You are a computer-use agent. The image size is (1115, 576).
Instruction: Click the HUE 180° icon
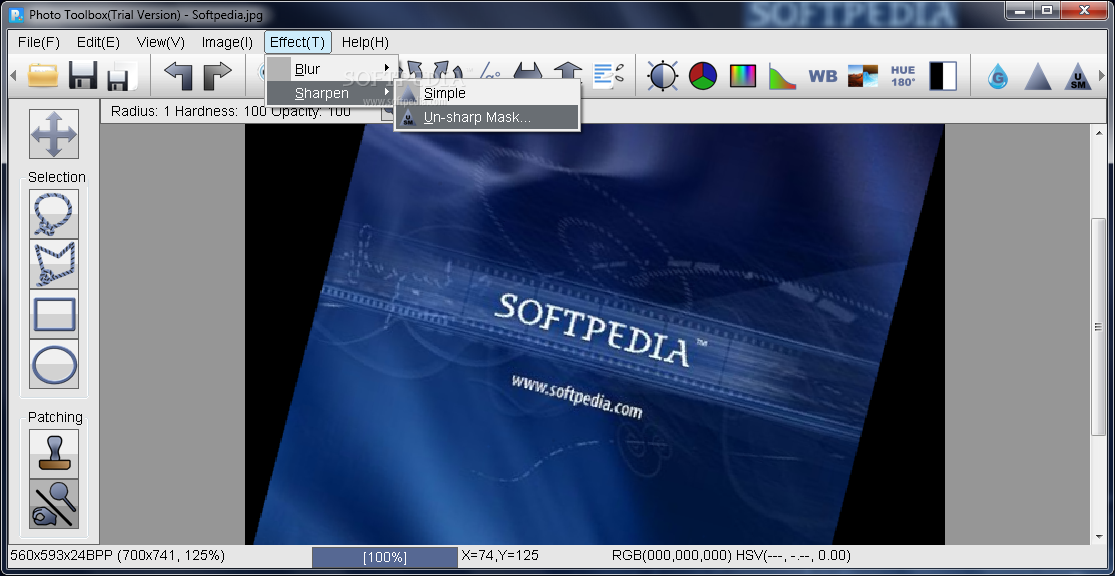tap(902, 75)
